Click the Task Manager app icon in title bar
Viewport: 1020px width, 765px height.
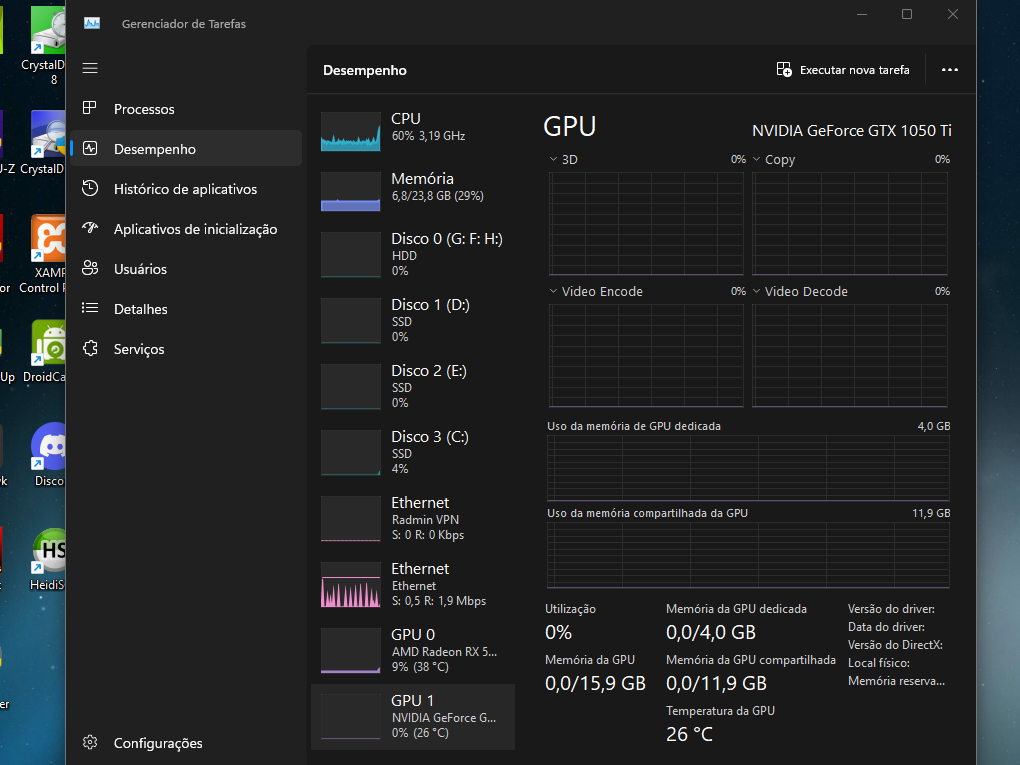click(92, 23)
